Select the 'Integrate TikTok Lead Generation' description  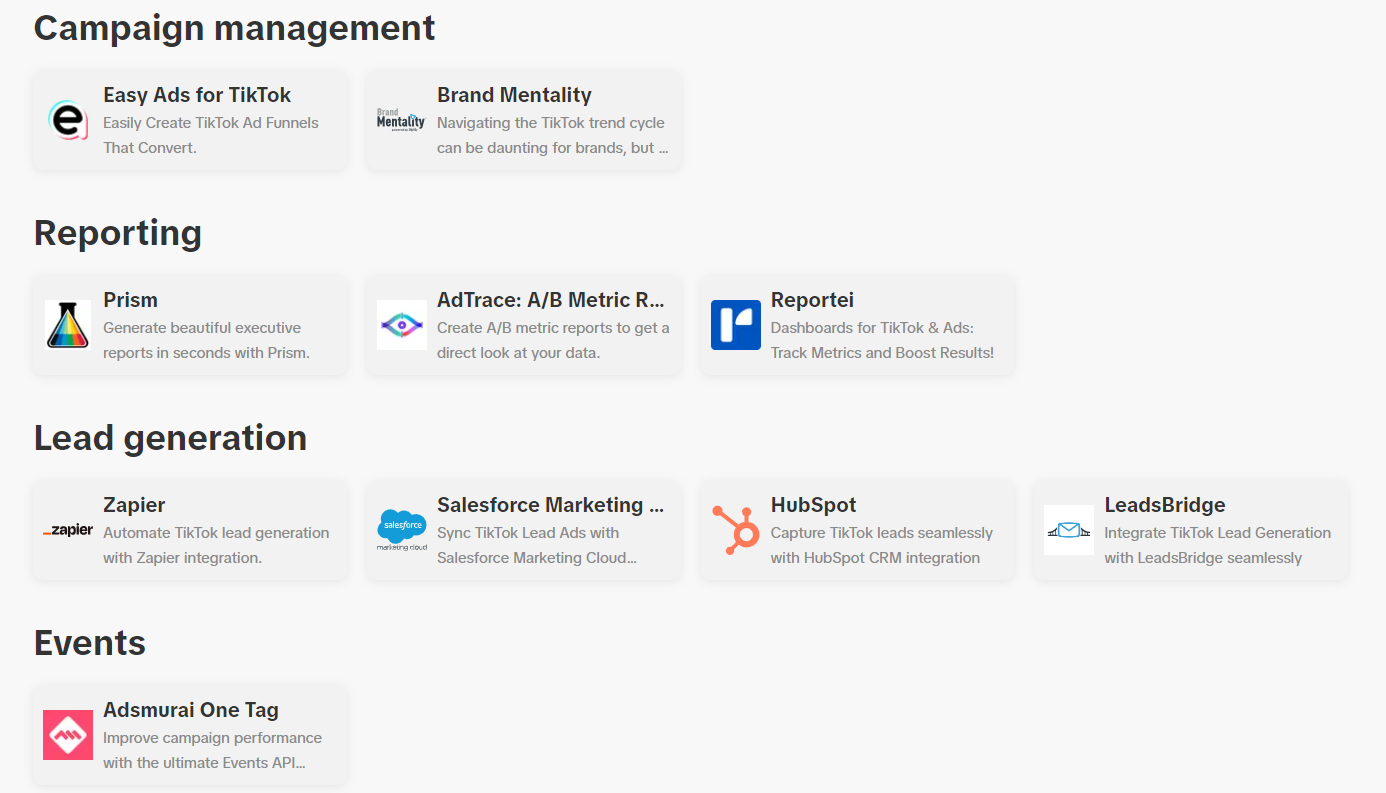pyautogui.click(x=1217, y=545)
